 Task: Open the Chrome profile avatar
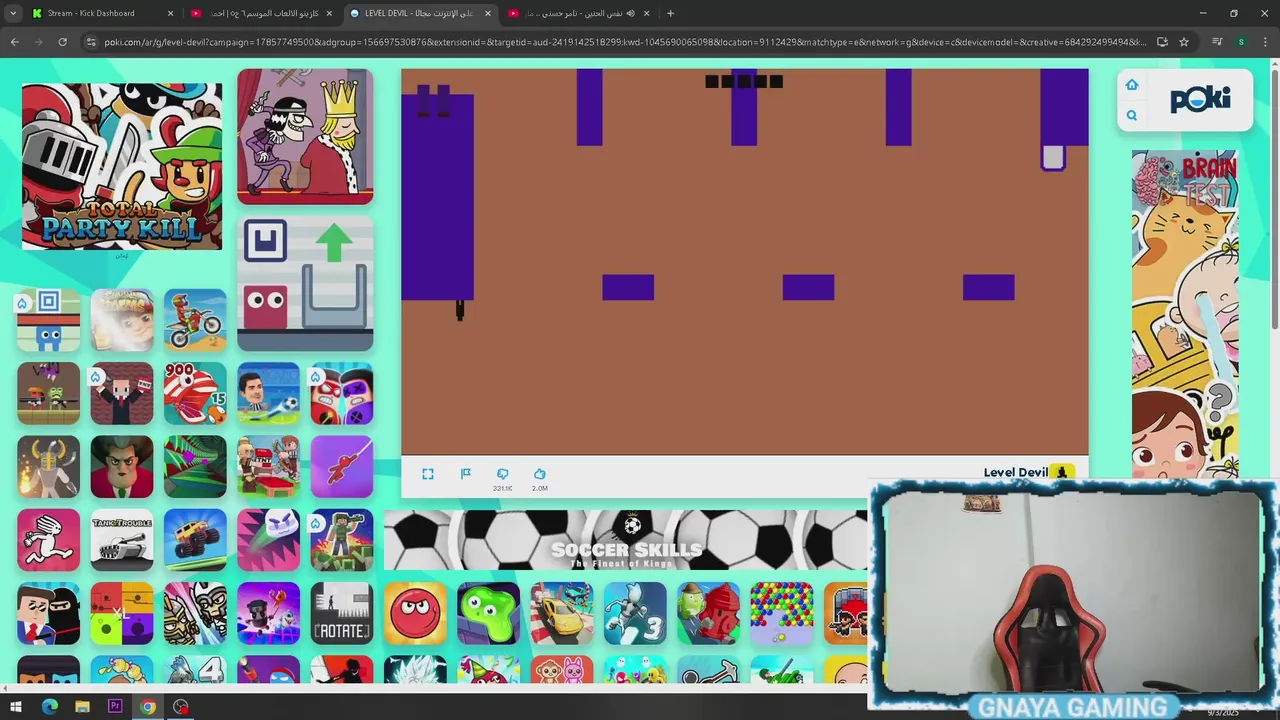pyautogui.click(x=1241, y=42)
